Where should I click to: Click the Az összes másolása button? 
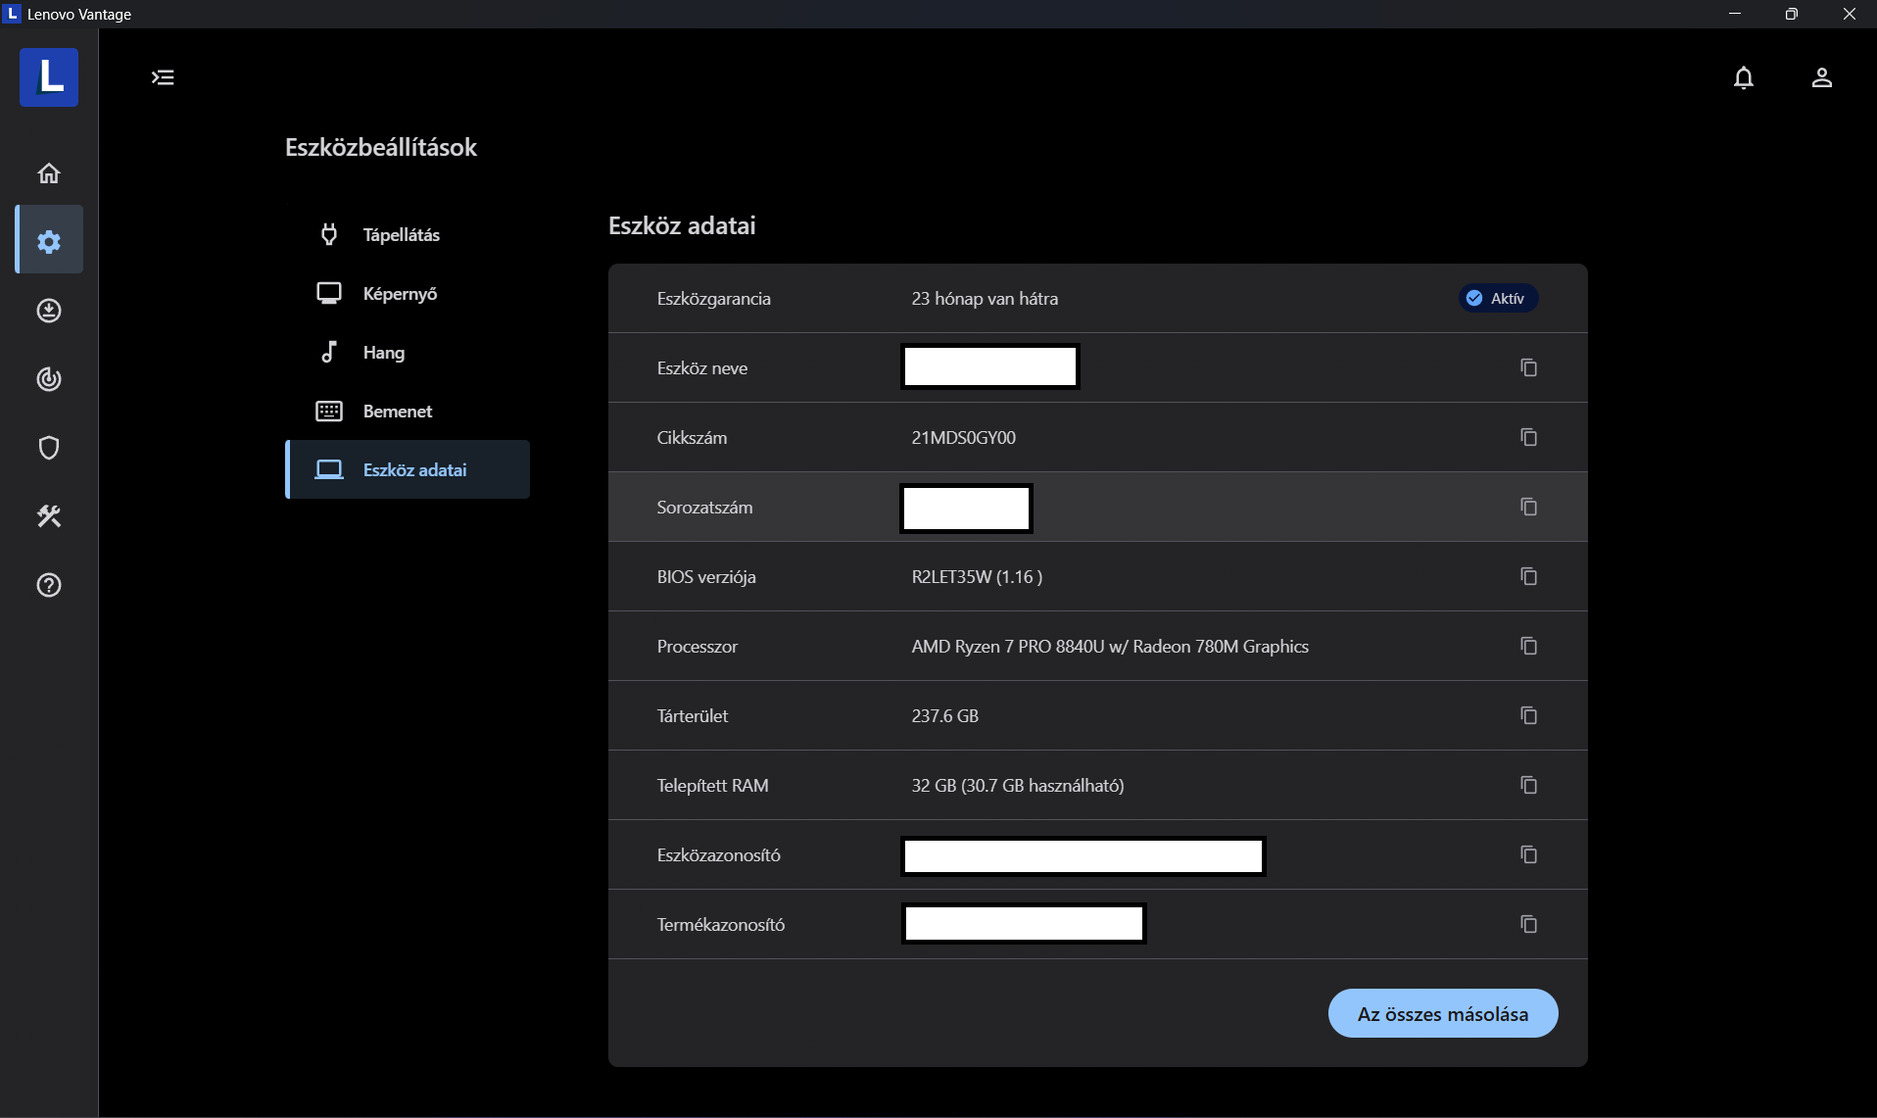pyautogui.click(x=1442, y=1013)
